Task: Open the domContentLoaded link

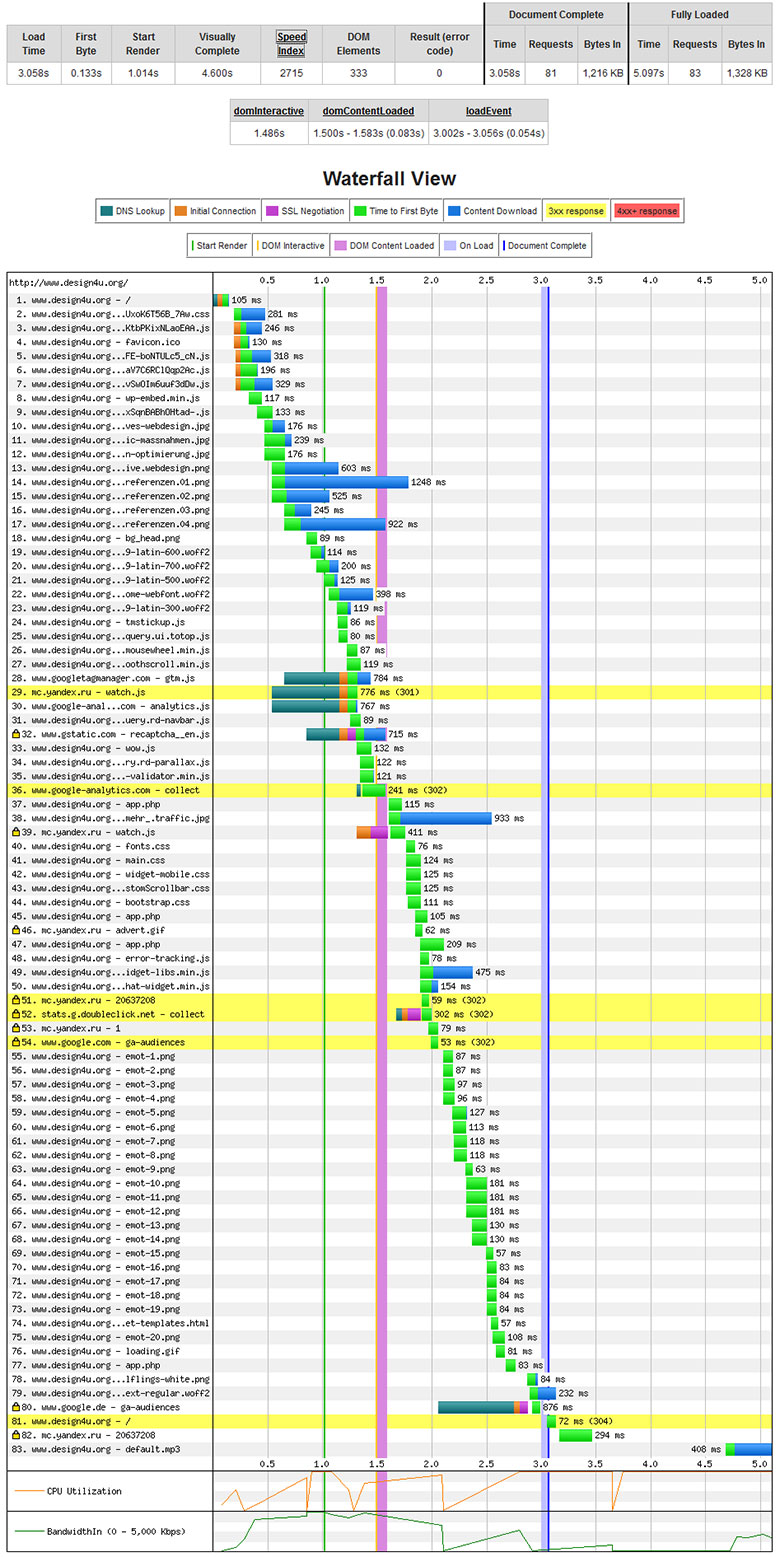Action: pos(368,111)
